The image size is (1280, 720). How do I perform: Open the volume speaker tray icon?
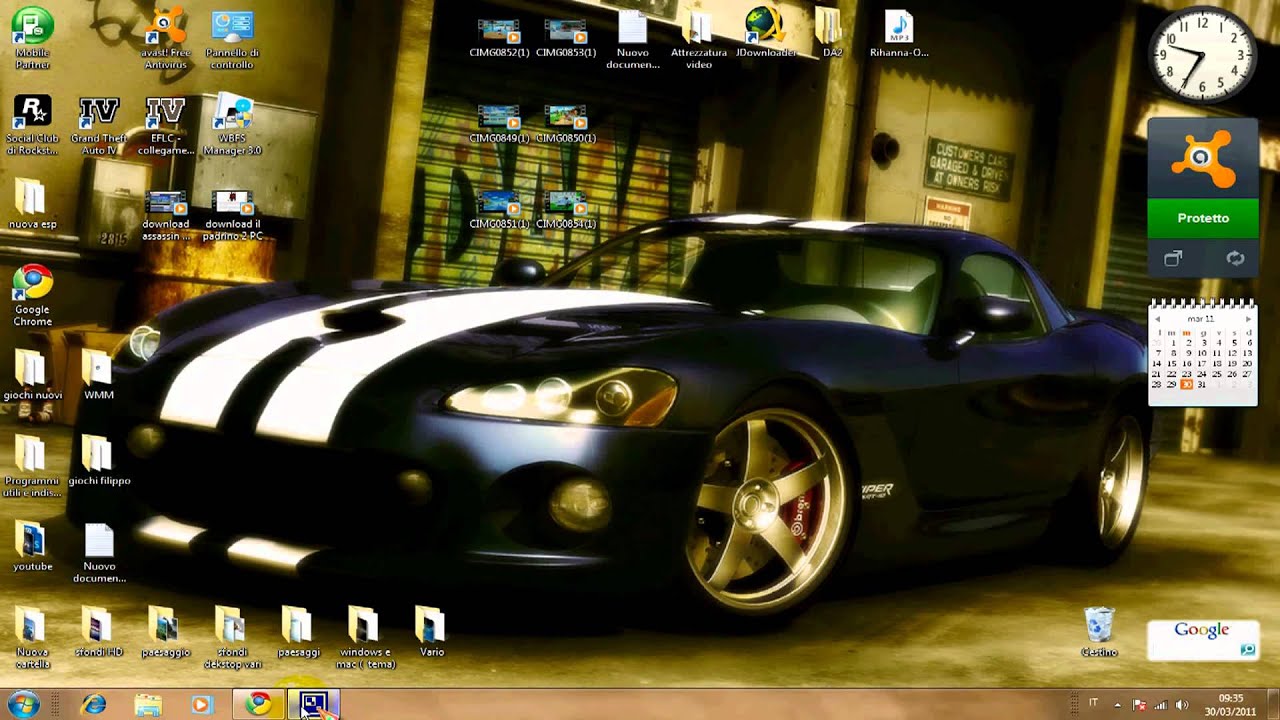click(x=1182, y=704)
